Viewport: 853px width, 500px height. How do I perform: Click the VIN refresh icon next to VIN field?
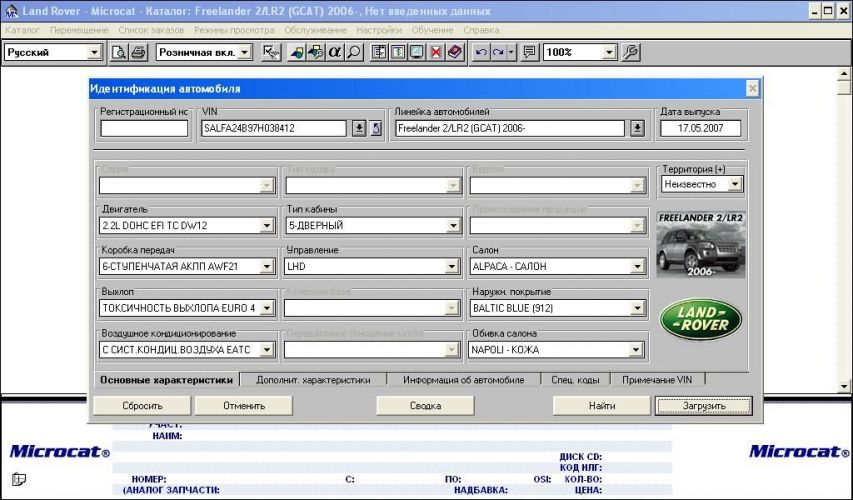coord(376,128)
